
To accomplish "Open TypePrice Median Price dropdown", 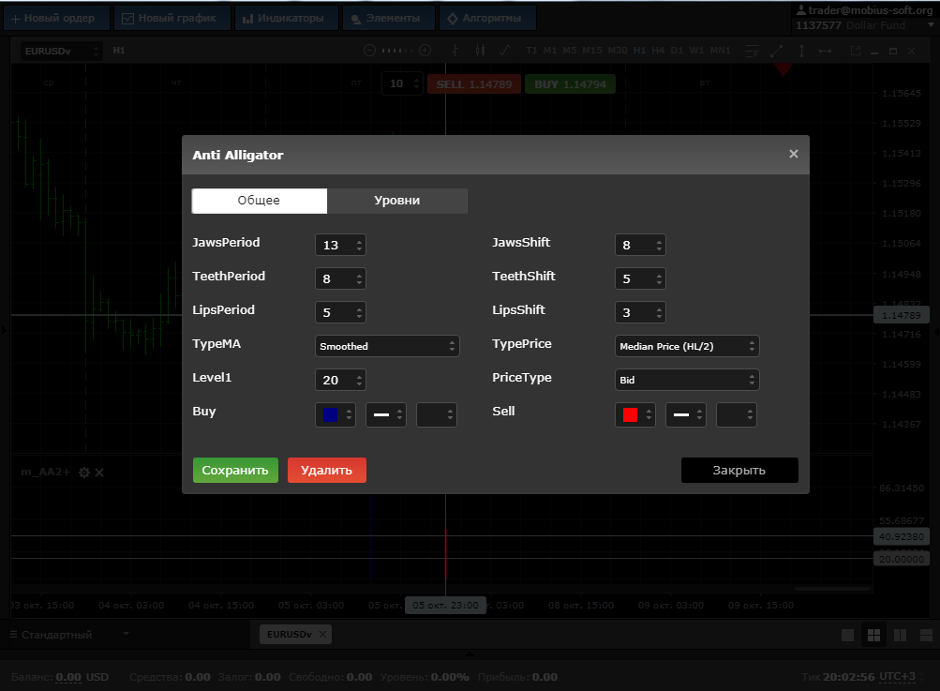I will (x=686, y=346).
